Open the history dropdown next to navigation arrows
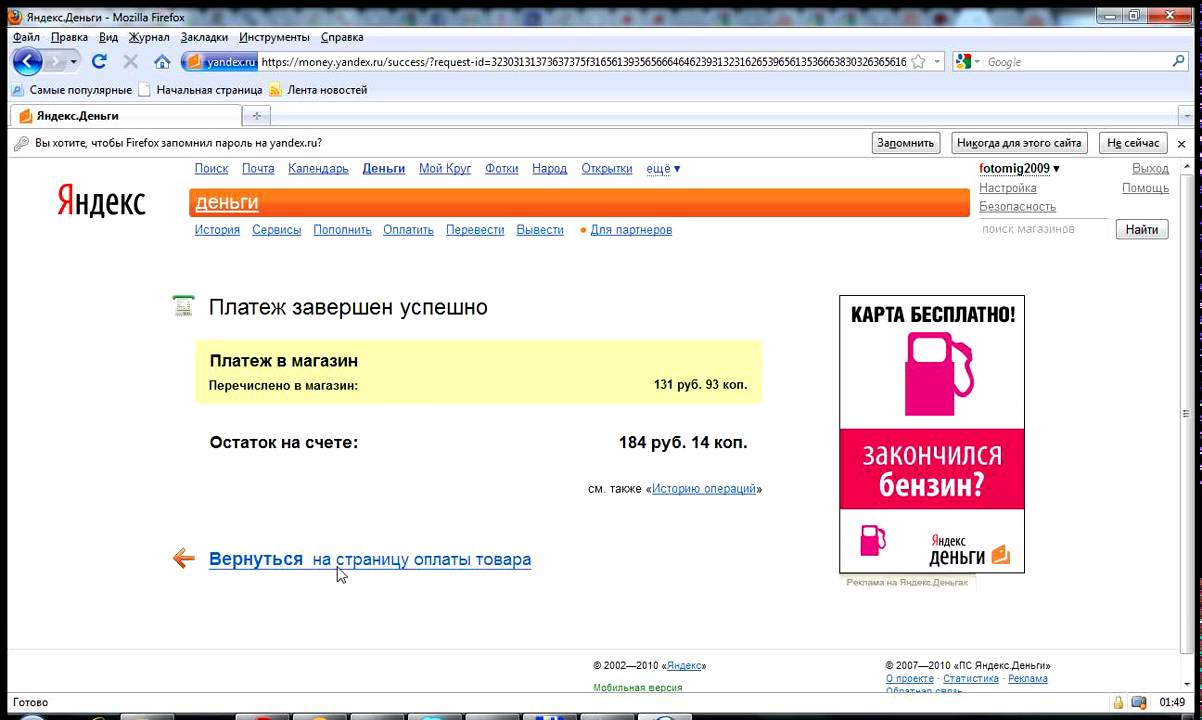This screenshot has width=1202, height=720. tap(74, 62)
